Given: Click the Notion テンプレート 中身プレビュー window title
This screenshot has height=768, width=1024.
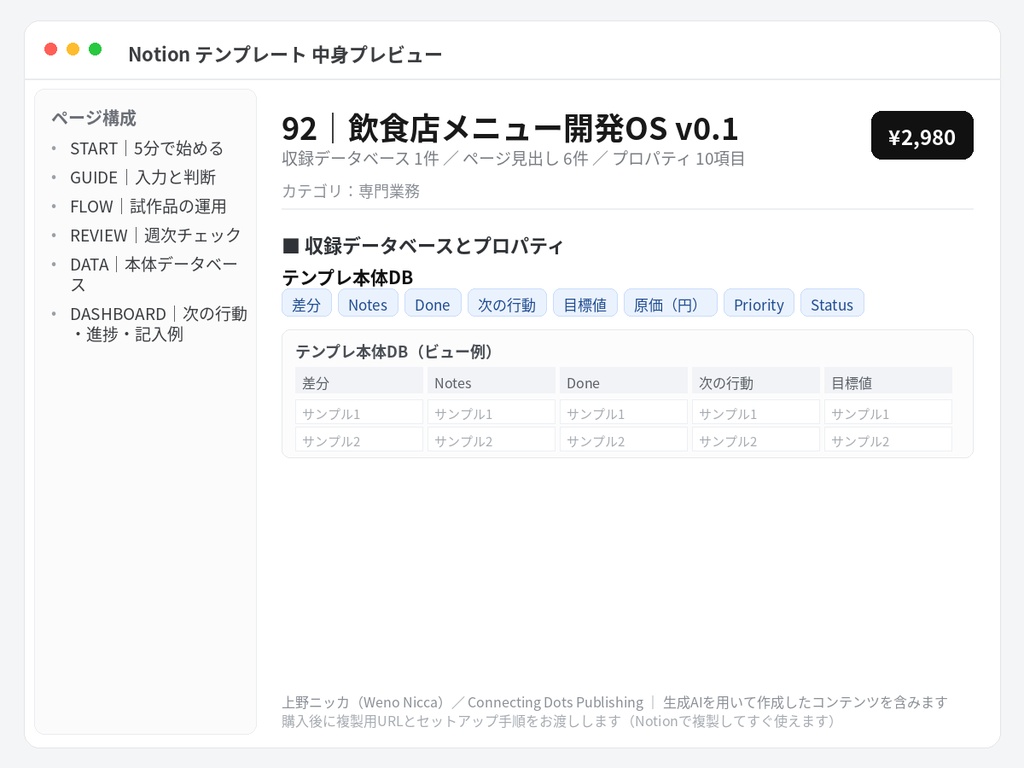Looking at the screenshot, I should click(x=285, y=54).
